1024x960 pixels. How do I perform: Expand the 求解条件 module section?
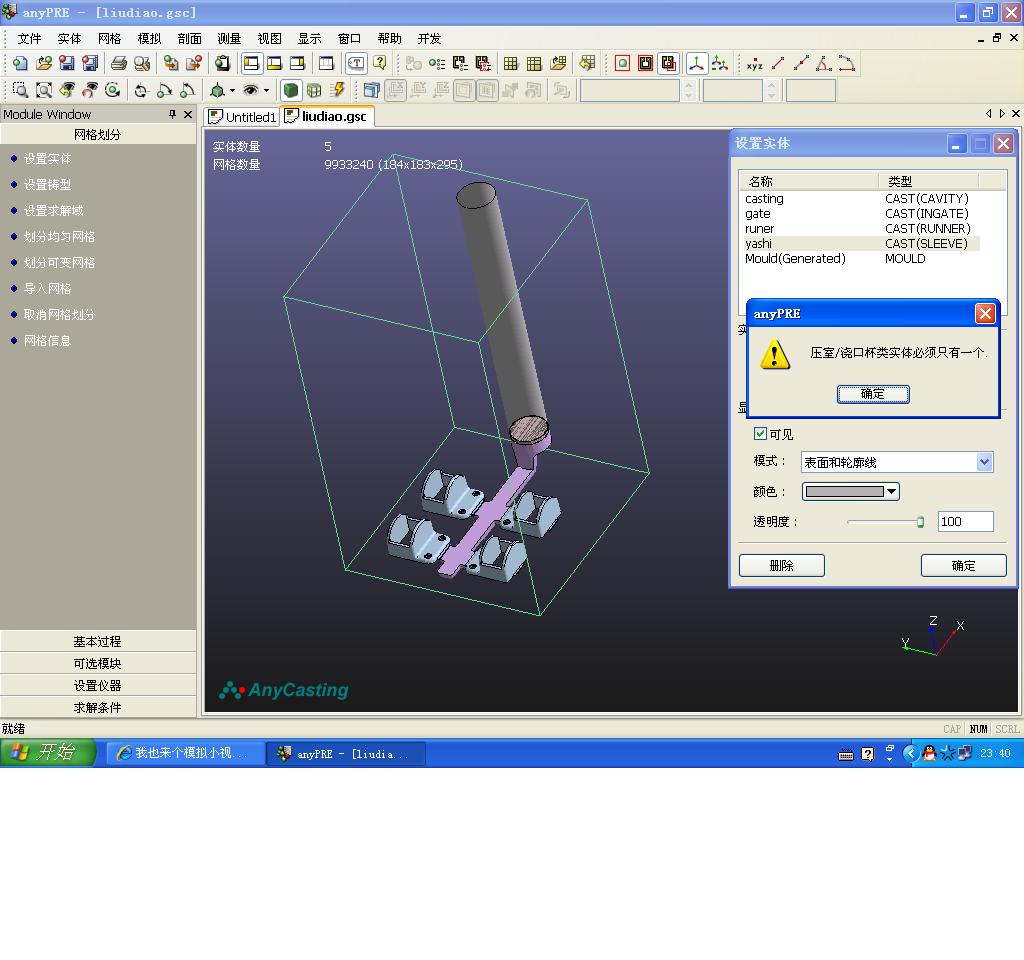click(x=98, y=707)
